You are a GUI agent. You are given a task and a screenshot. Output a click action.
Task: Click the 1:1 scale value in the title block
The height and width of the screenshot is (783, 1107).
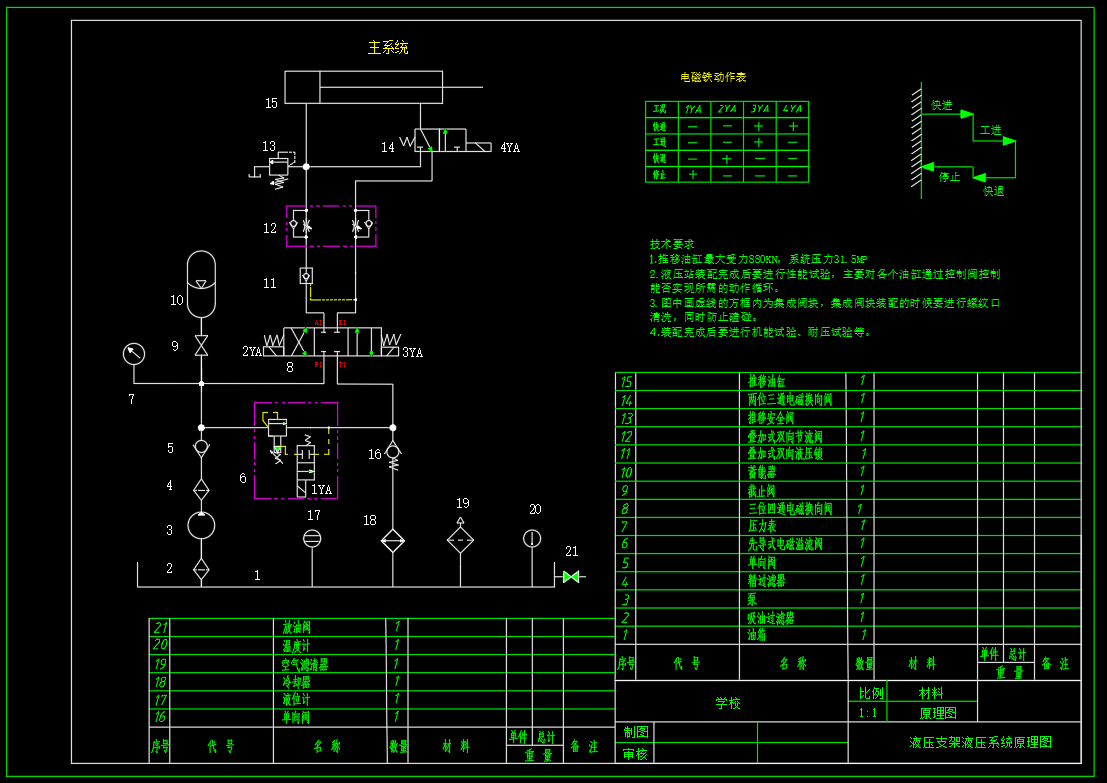pos(868,713)
